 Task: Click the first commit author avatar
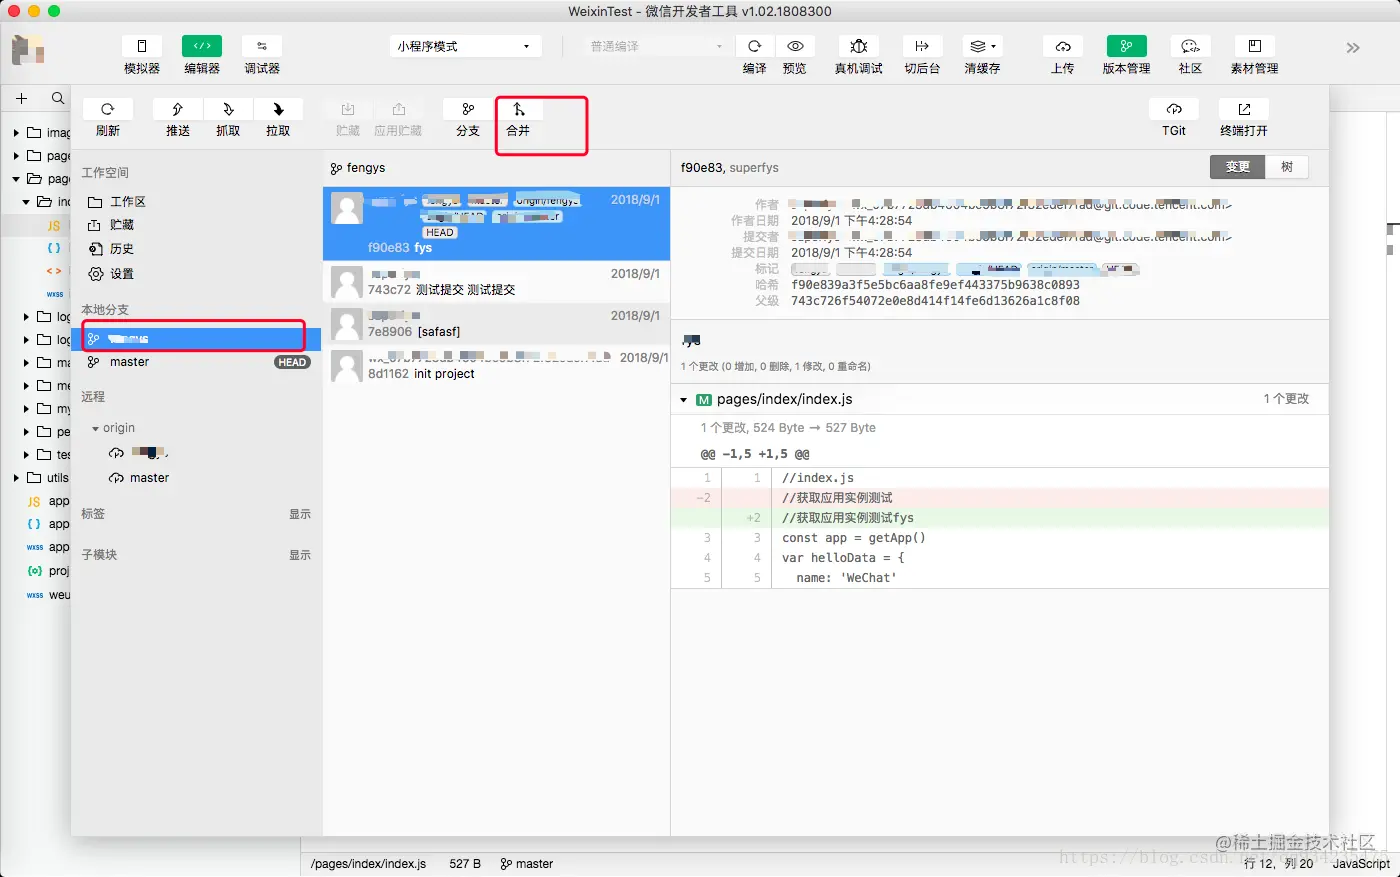point(347,209)
